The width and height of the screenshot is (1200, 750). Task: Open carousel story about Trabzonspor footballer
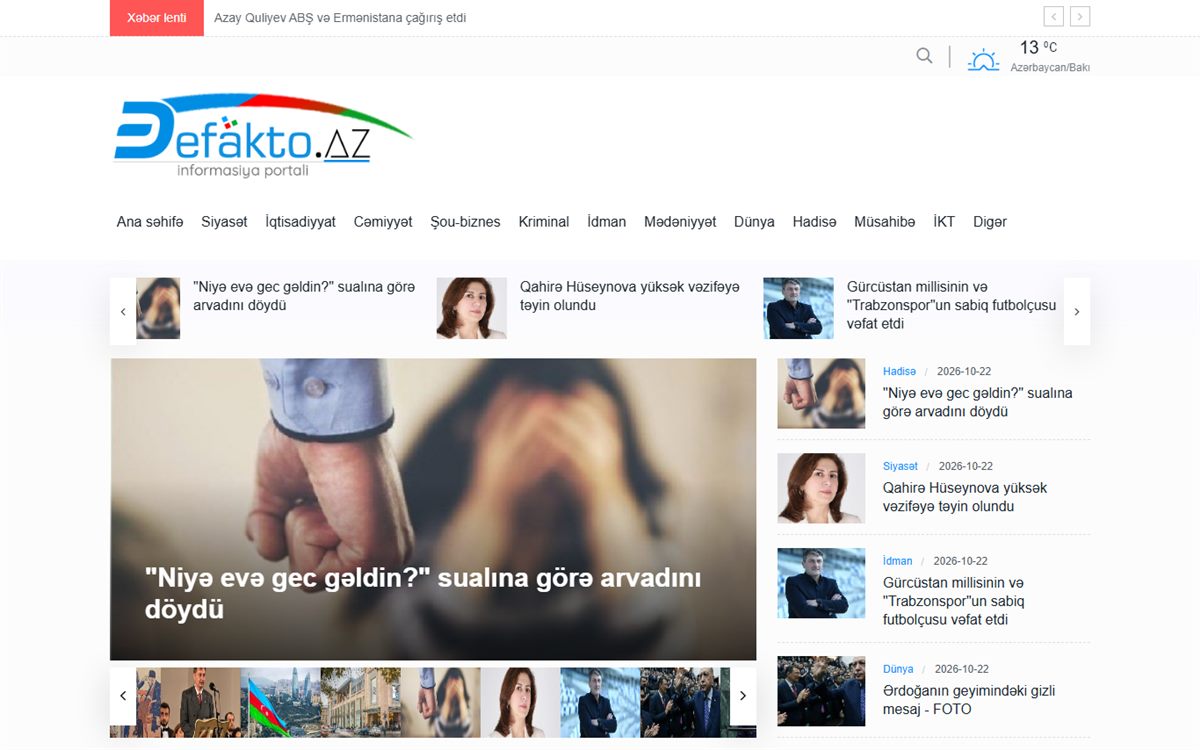click(x=951, y=305)
